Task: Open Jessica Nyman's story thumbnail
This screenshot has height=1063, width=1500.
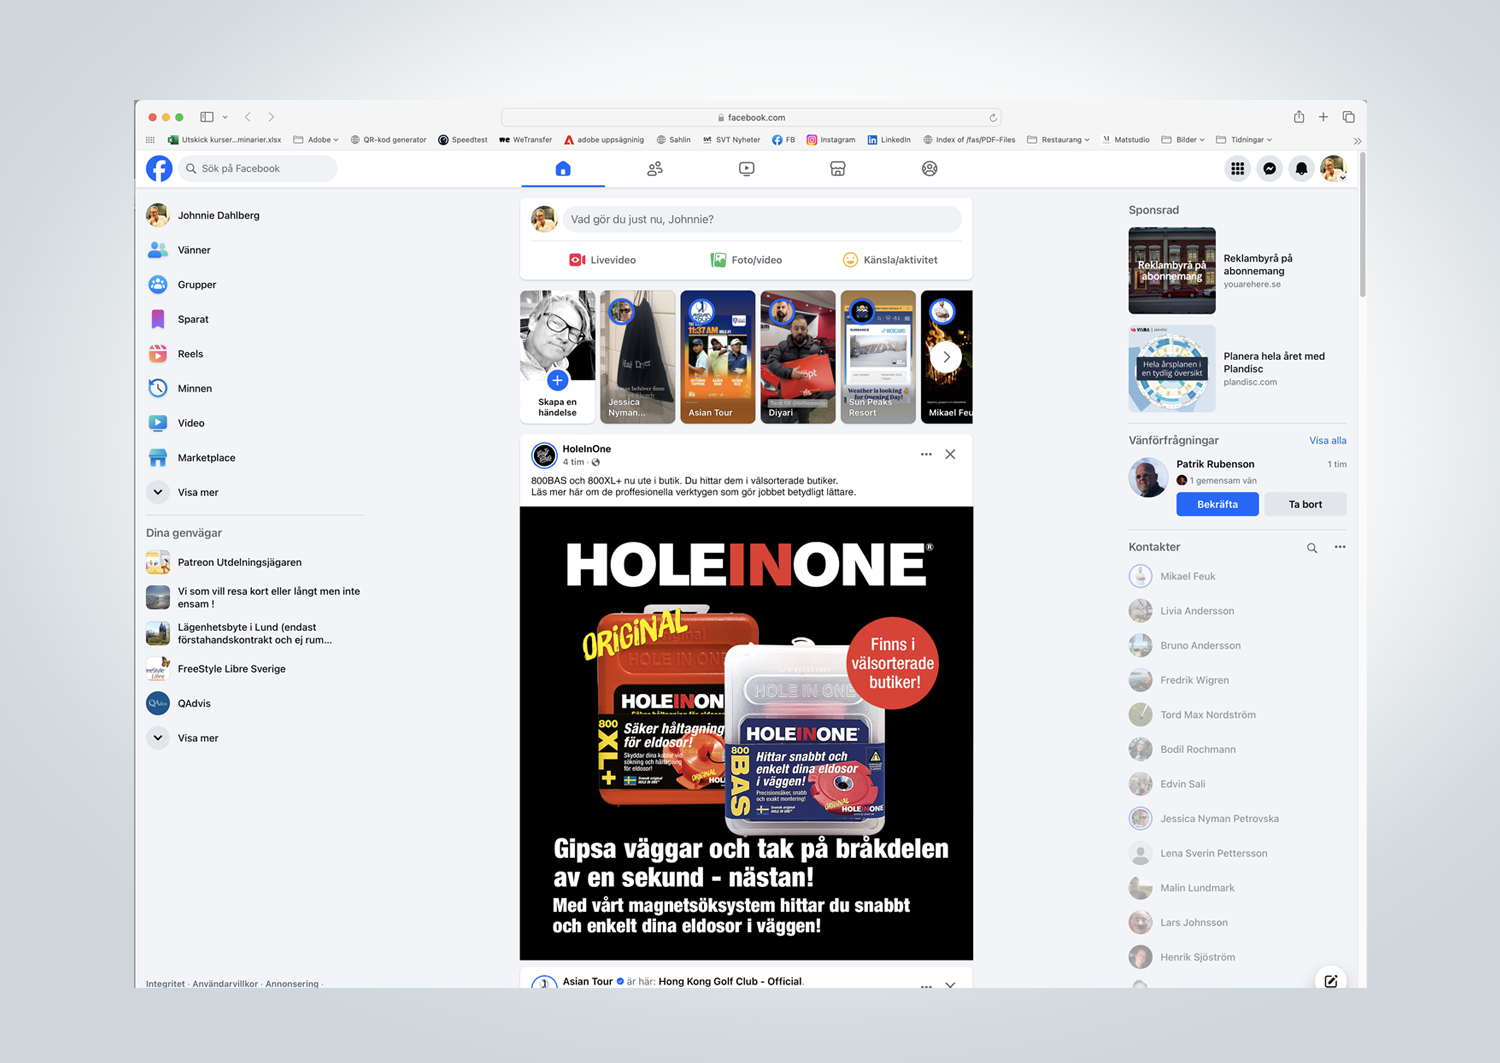Action: [x=637, y=356]
